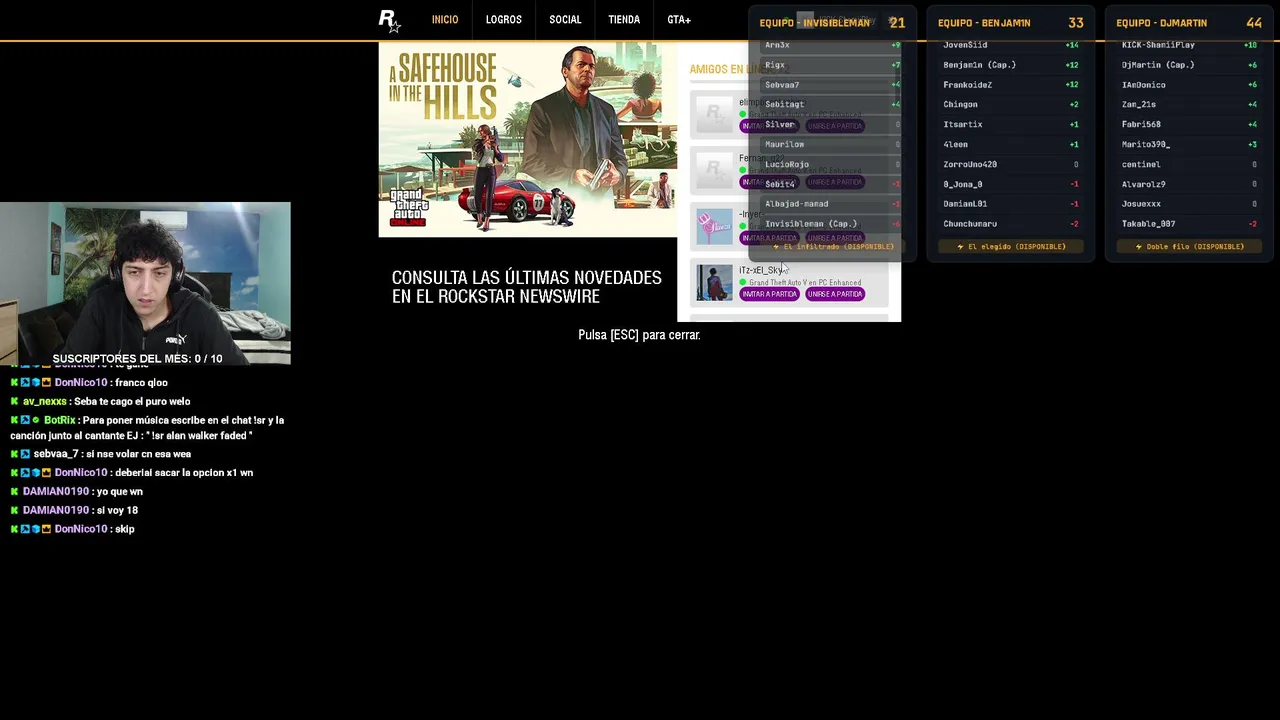
Task: Select player centinel row
Action: [x=1190, y=165]
